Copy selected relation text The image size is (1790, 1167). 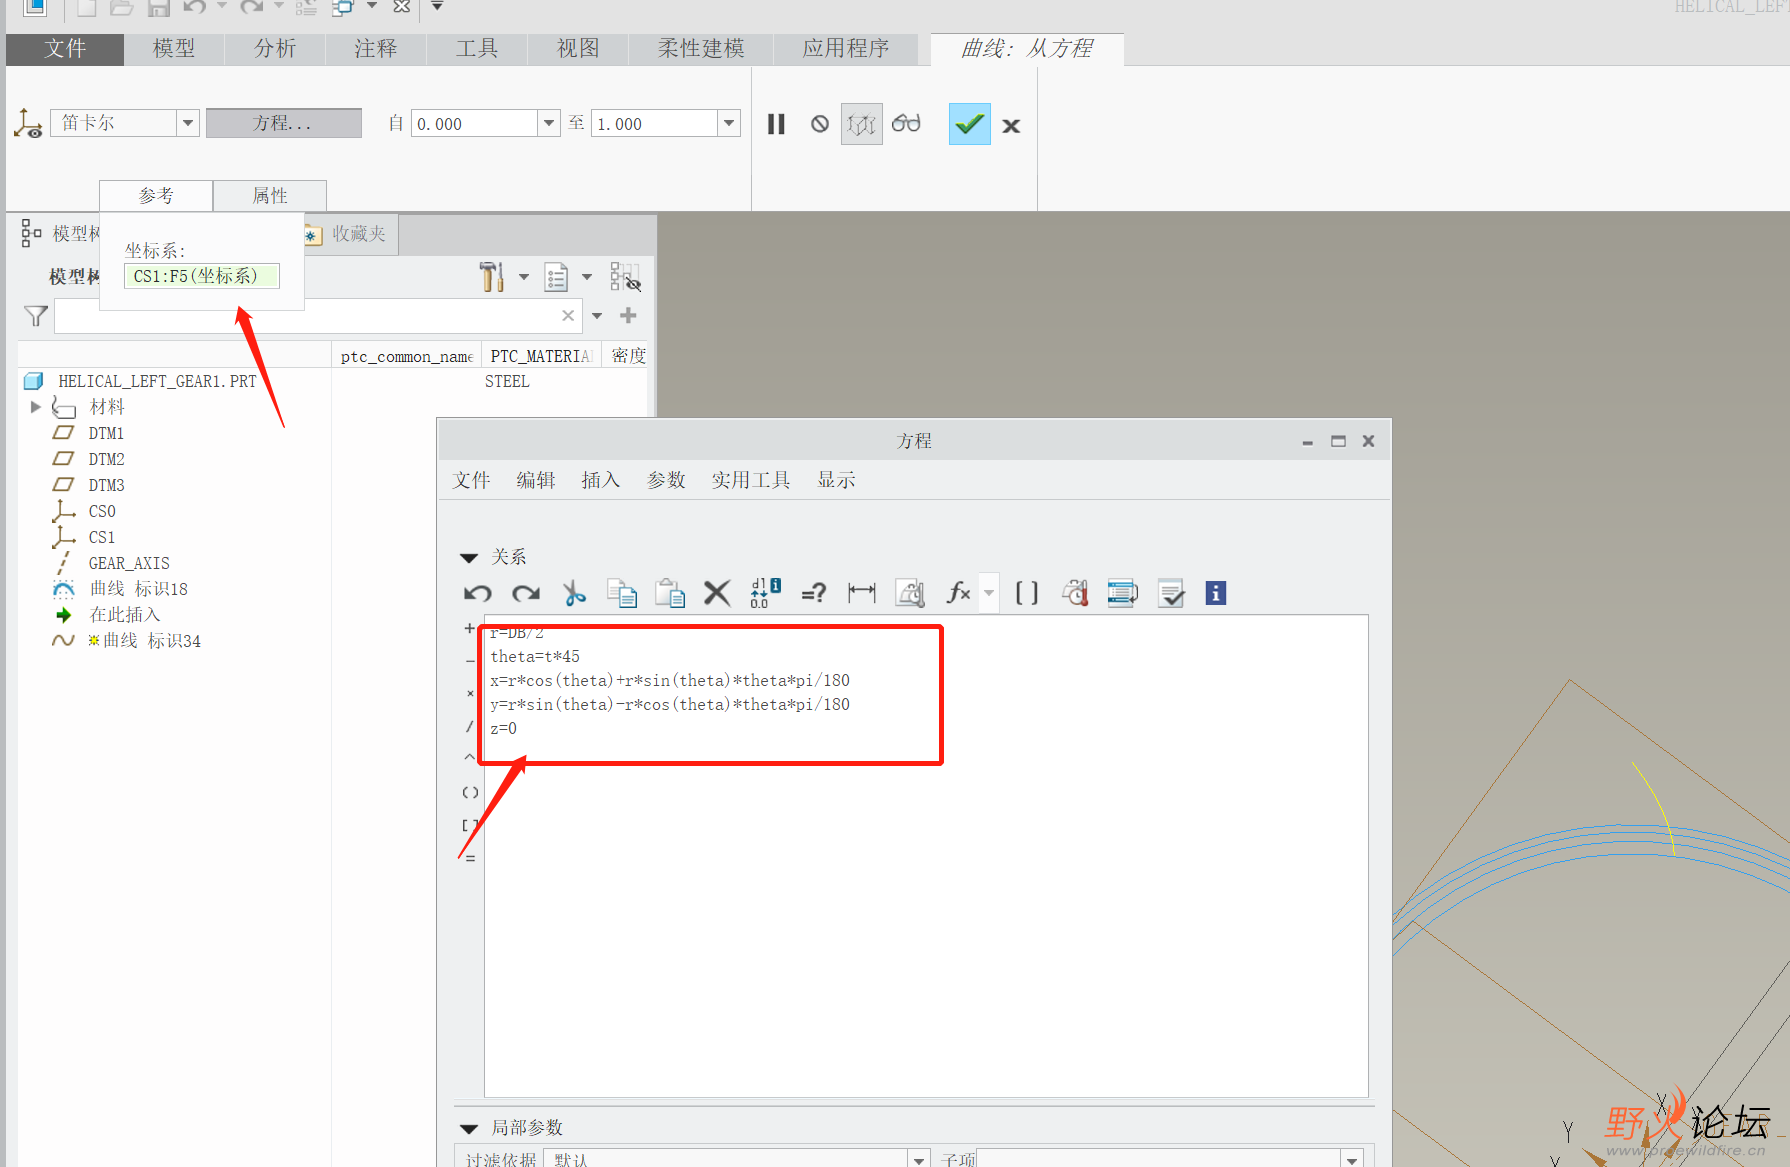[622, 593]
